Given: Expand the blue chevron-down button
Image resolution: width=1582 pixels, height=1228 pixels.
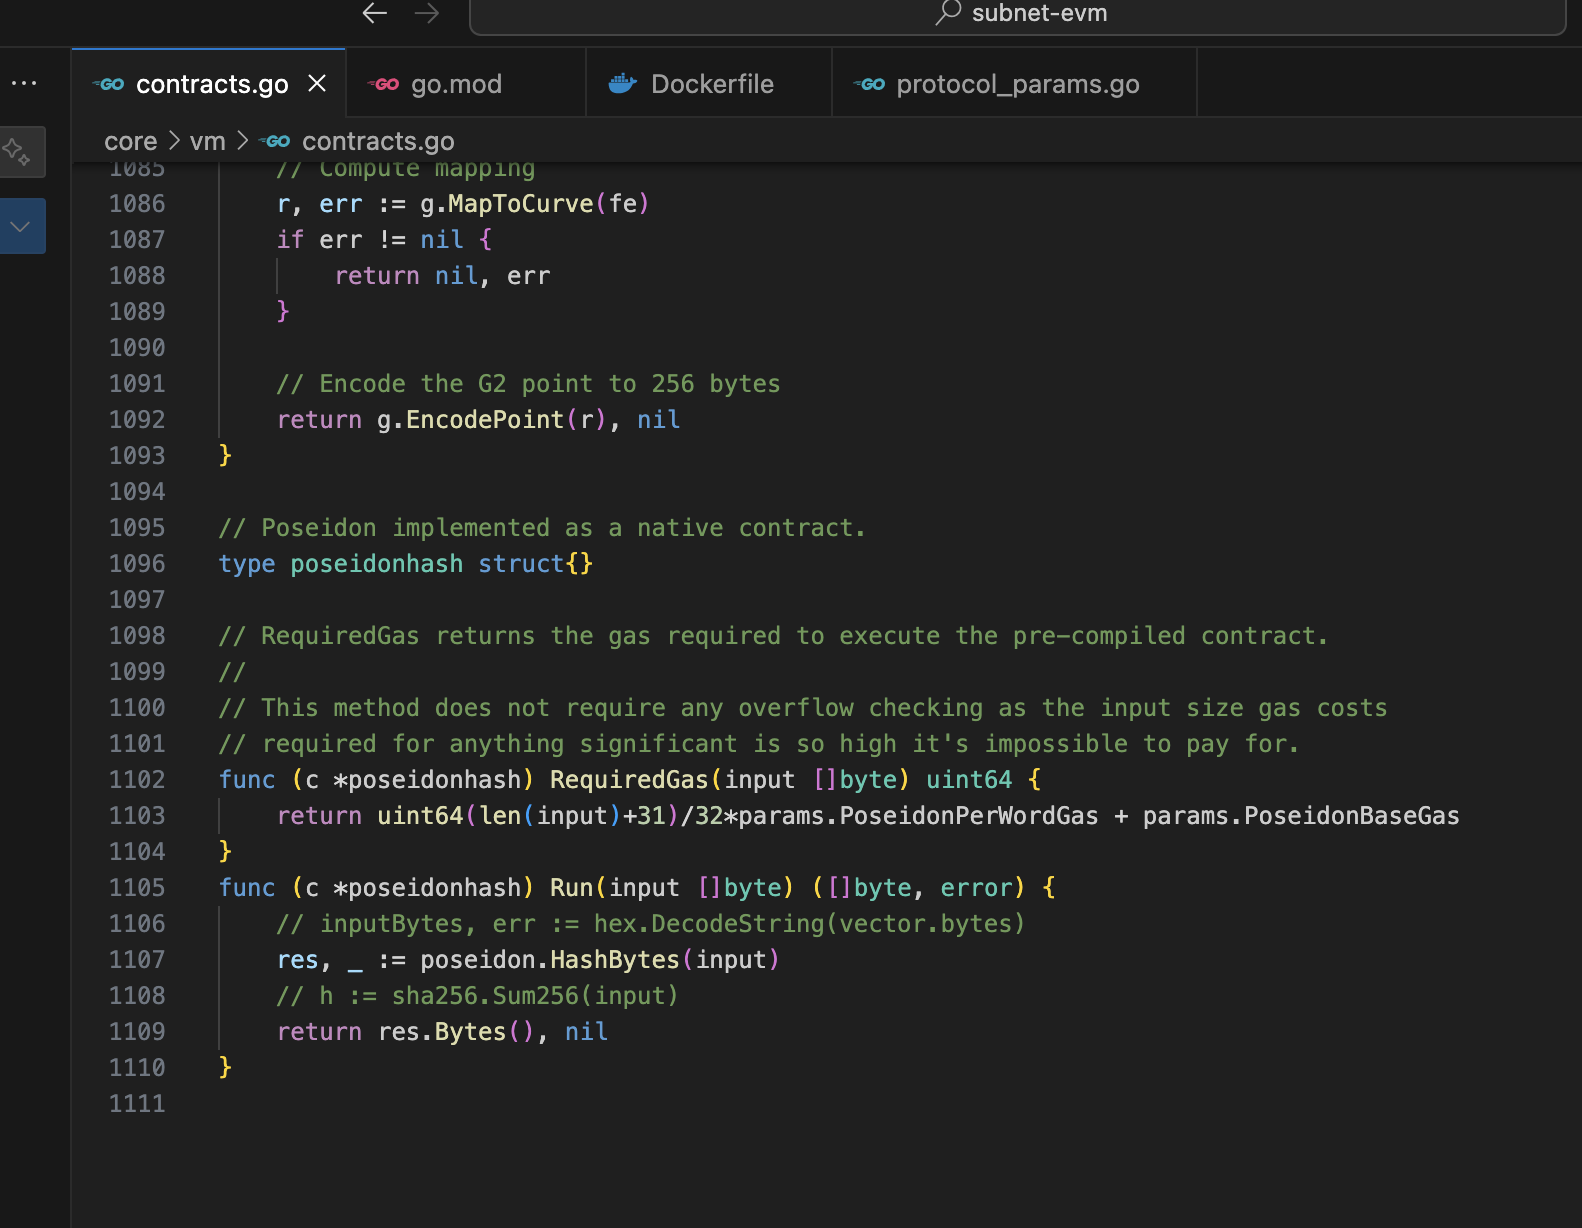Looking at the screenshot, I should coord(20,226).
